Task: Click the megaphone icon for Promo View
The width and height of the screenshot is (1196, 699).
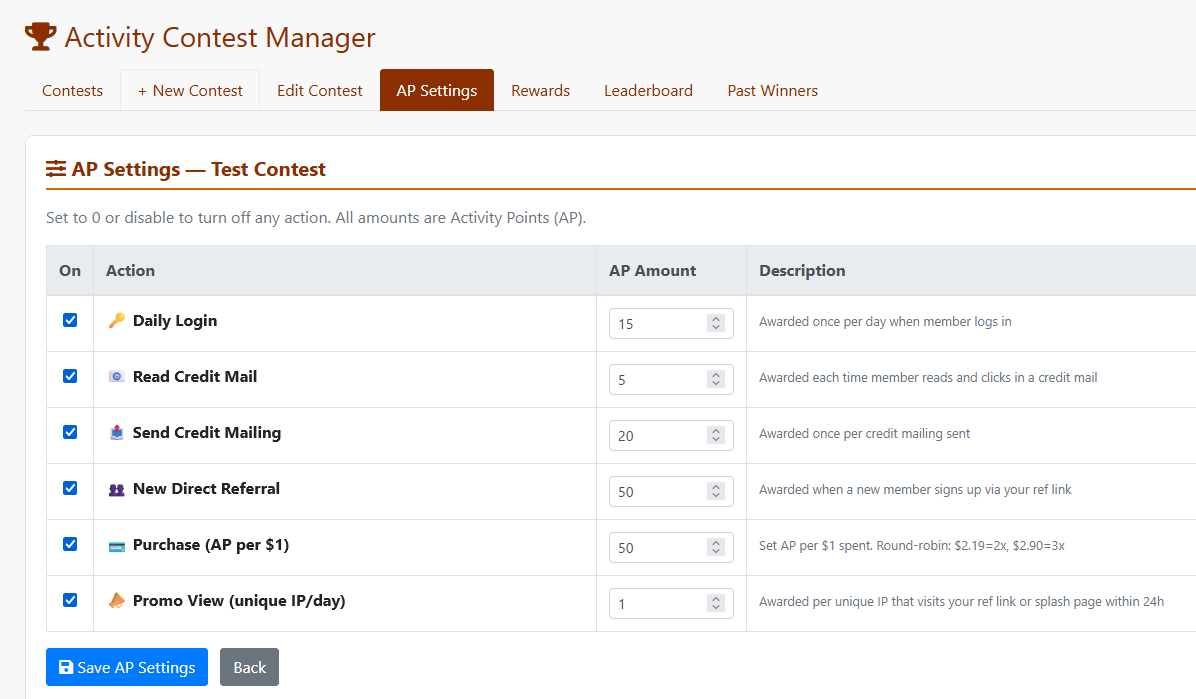Action: (117, 601)
